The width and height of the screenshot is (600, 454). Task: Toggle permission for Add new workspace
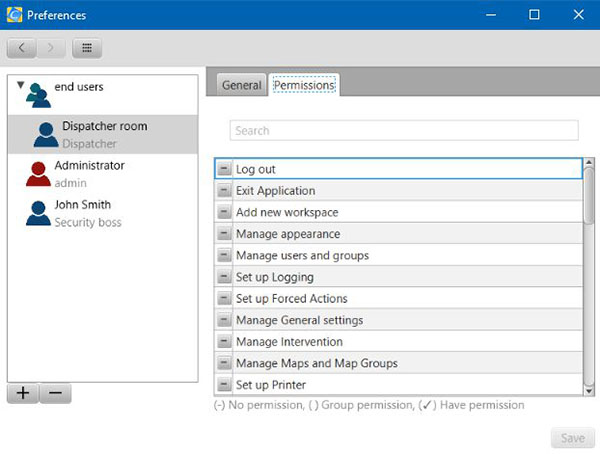coord(224,212)
